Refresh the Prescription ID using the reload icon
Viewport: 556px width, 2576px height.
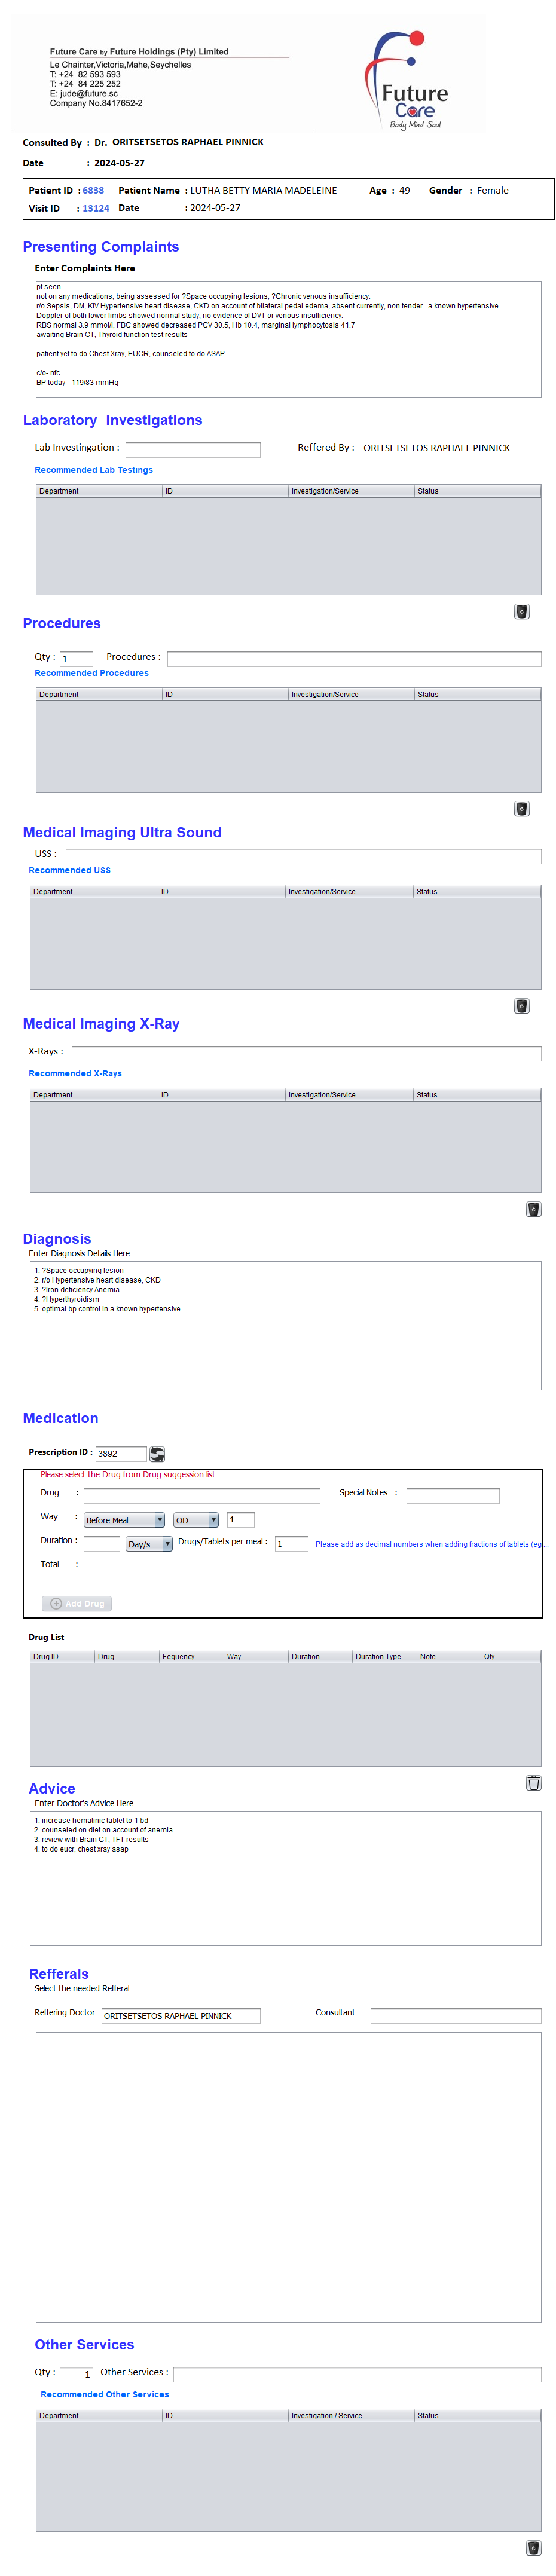(x=157, y=1453)
